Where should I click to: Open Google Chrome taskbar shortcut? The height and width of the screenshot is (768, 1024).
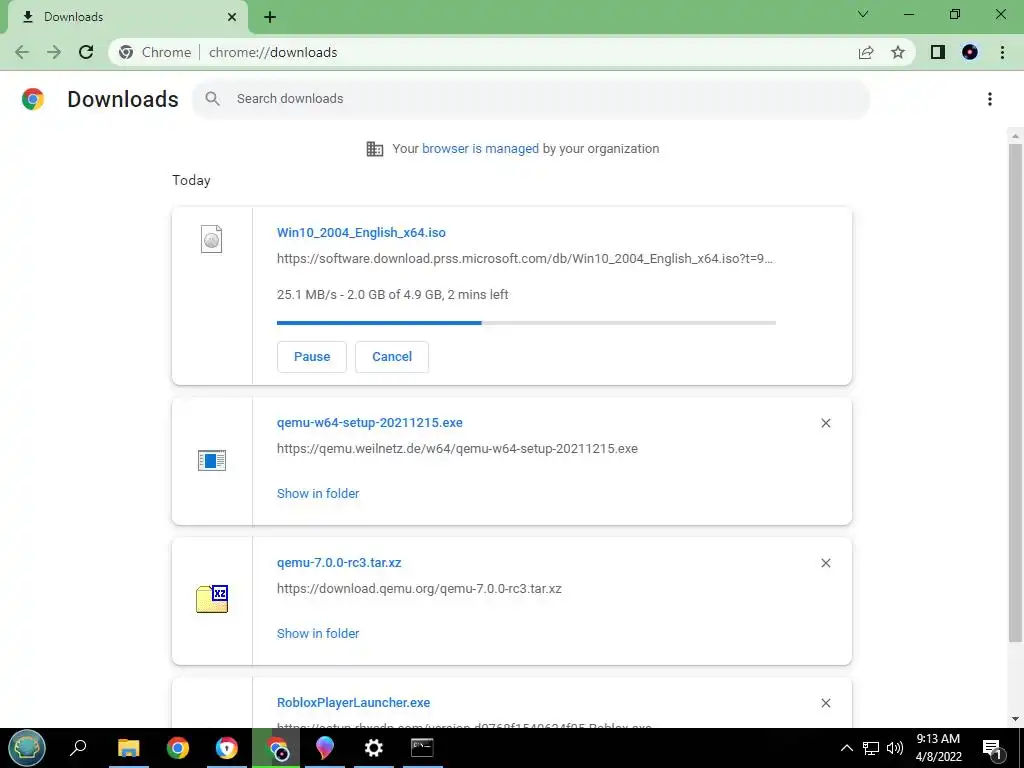point(178,748)
